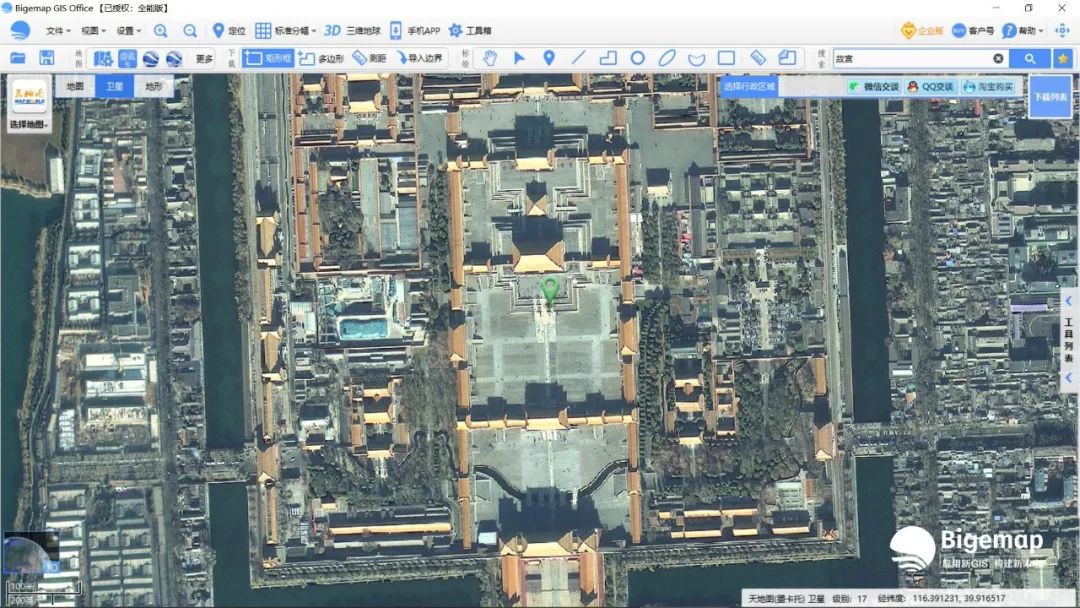Image resolution: width=1080 pixels, height=608 pixels.
Task: Select the highlighted second map source icon
Action: pyautogui.click(x=127, y=59)
